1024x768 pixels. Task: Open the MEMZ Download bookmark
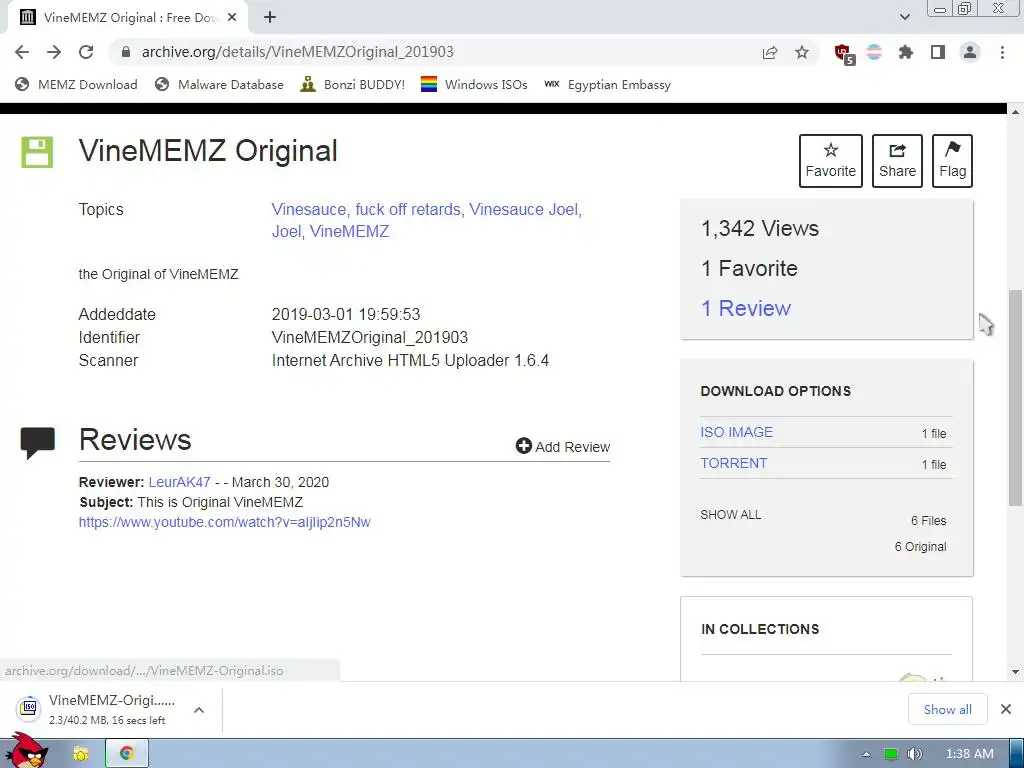76,84
